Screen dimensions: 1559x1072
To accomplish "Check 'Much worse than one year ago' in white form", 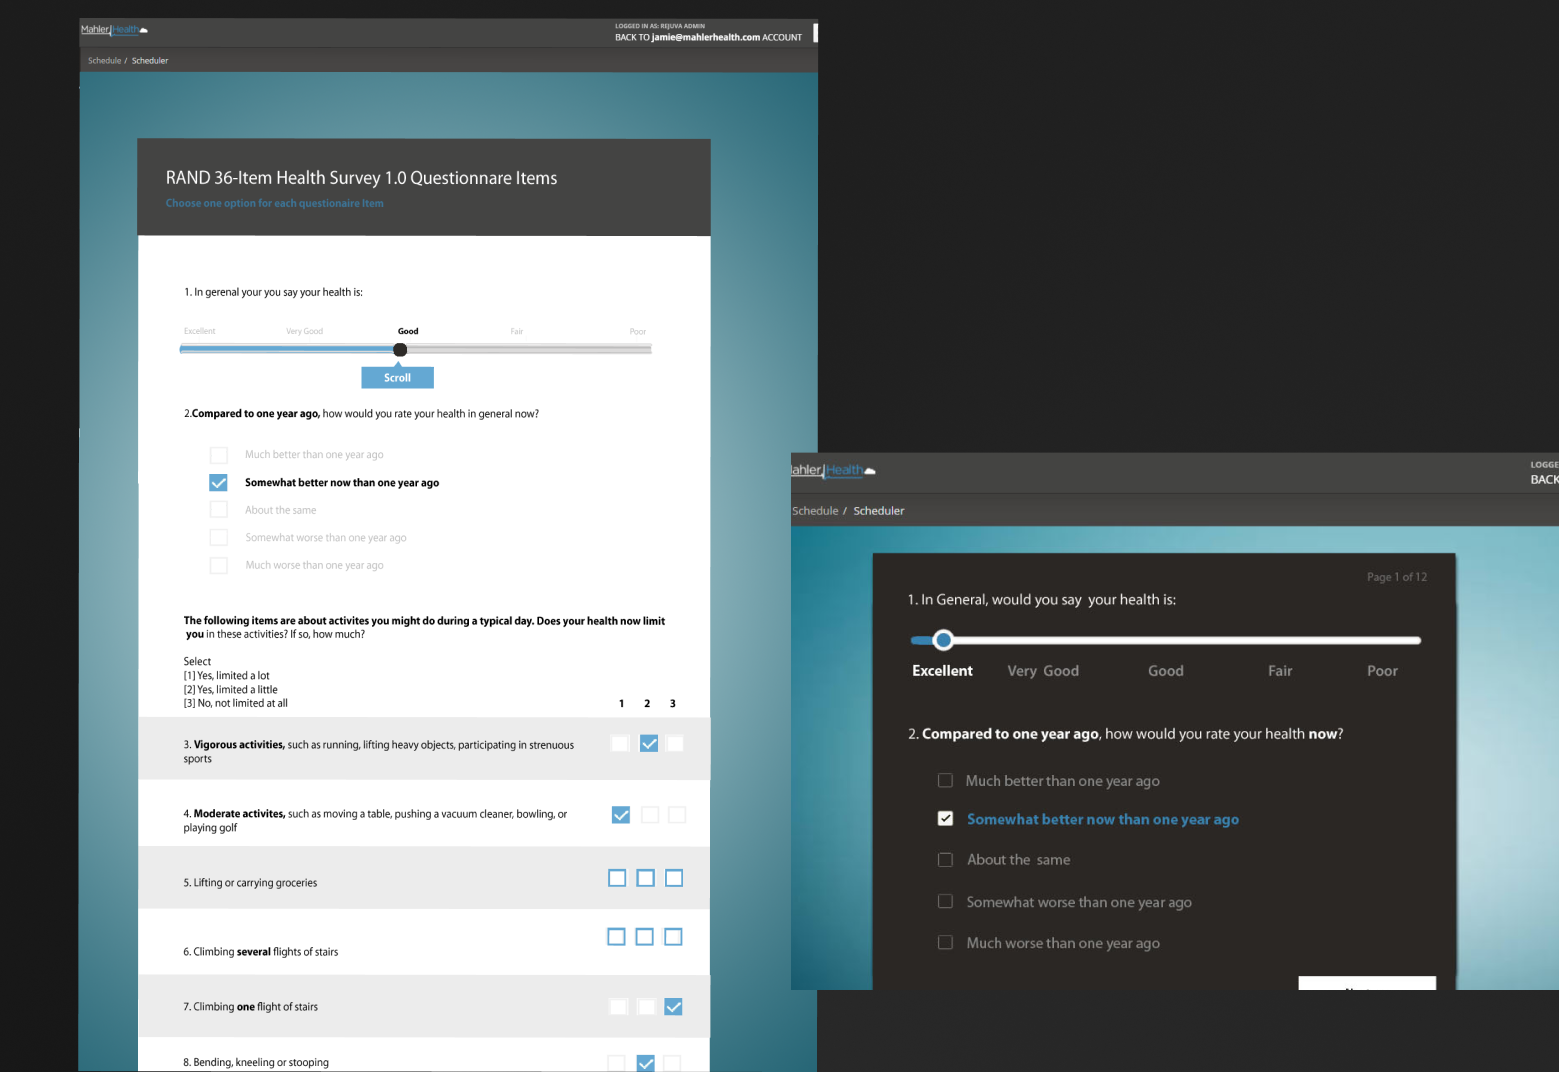I will 219,566.
